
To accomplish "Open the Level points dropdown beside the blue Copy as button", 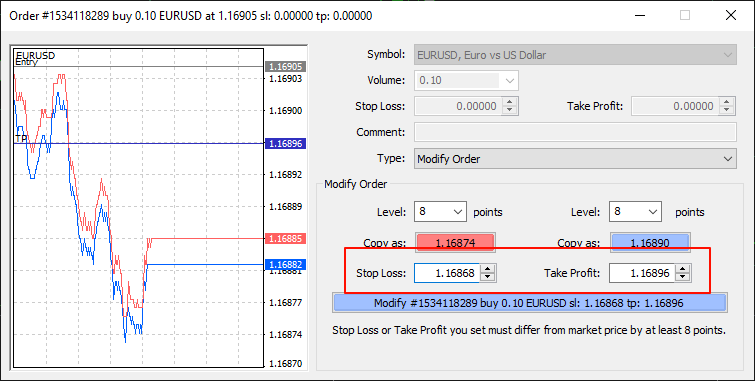I will tap(634, 211).
